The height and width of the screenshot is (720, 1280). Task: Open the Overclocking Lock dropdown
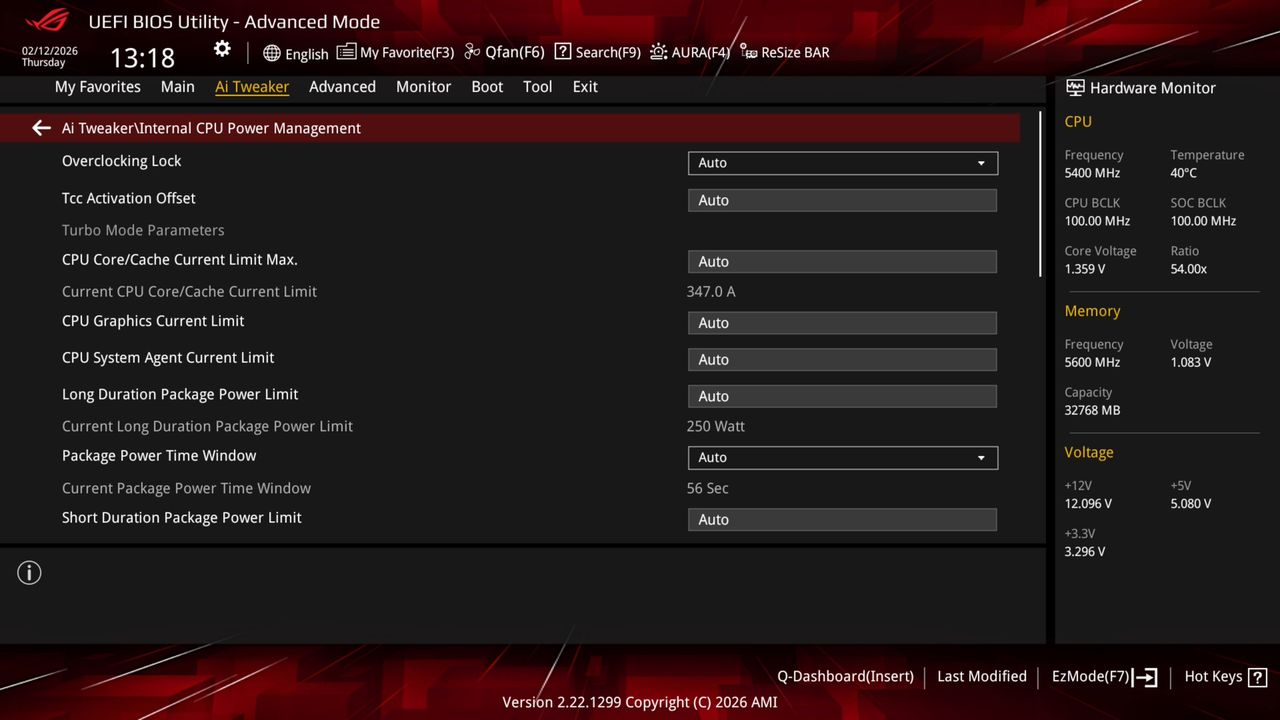pyautogui.click(x=842, y=162)
